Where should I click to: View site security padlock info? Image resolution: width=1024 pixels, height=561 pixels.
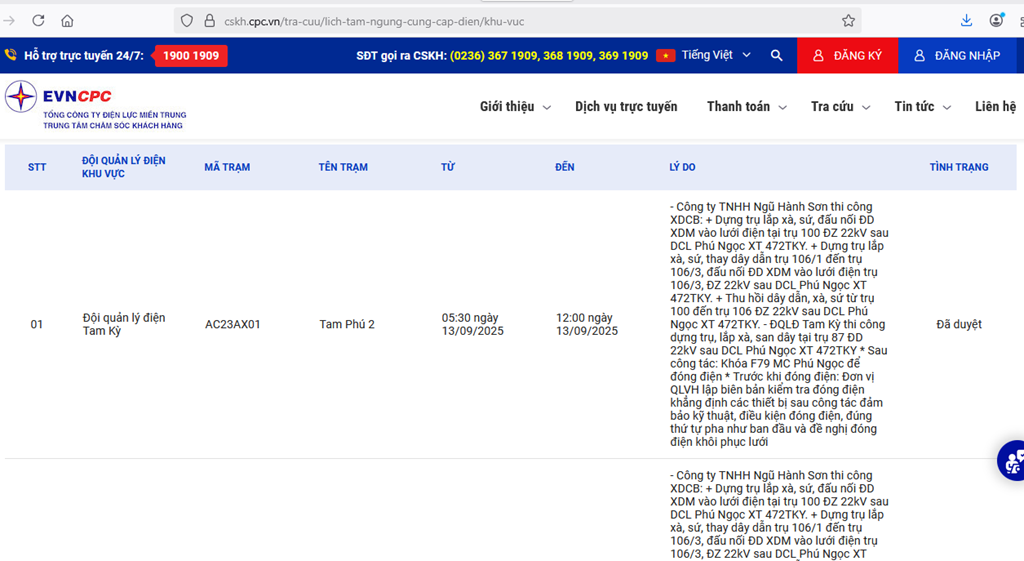210,21
